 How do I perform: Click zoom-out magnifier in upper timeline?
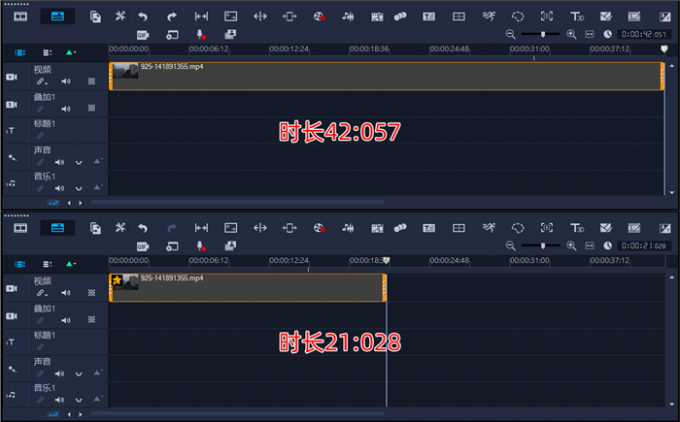point(511,34)
